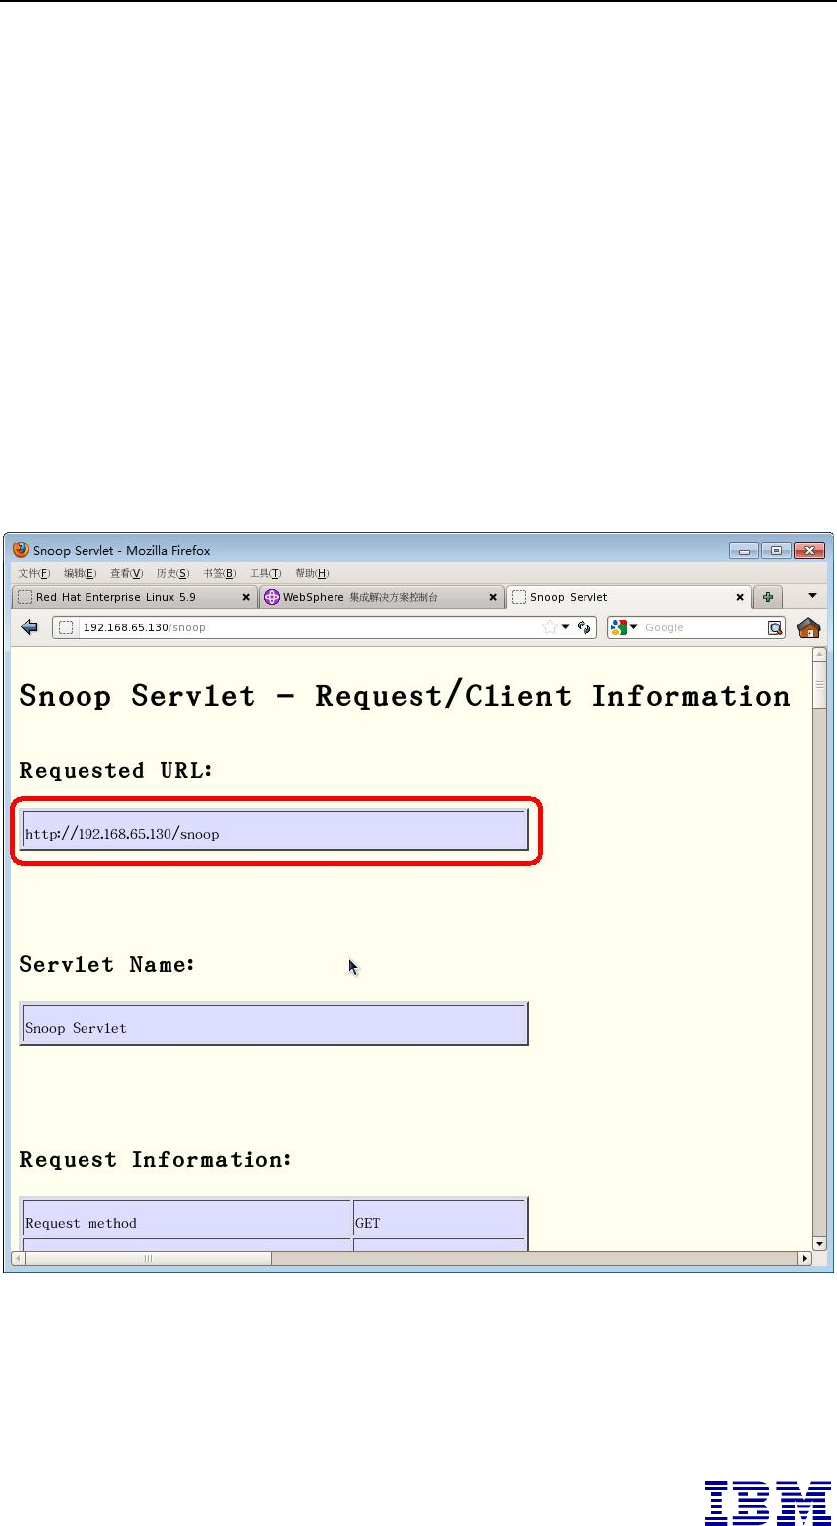Close the Red Hat Enterprise Linux 5.9 tab
The image size is (837, 1526).
[x=246, y=597]
